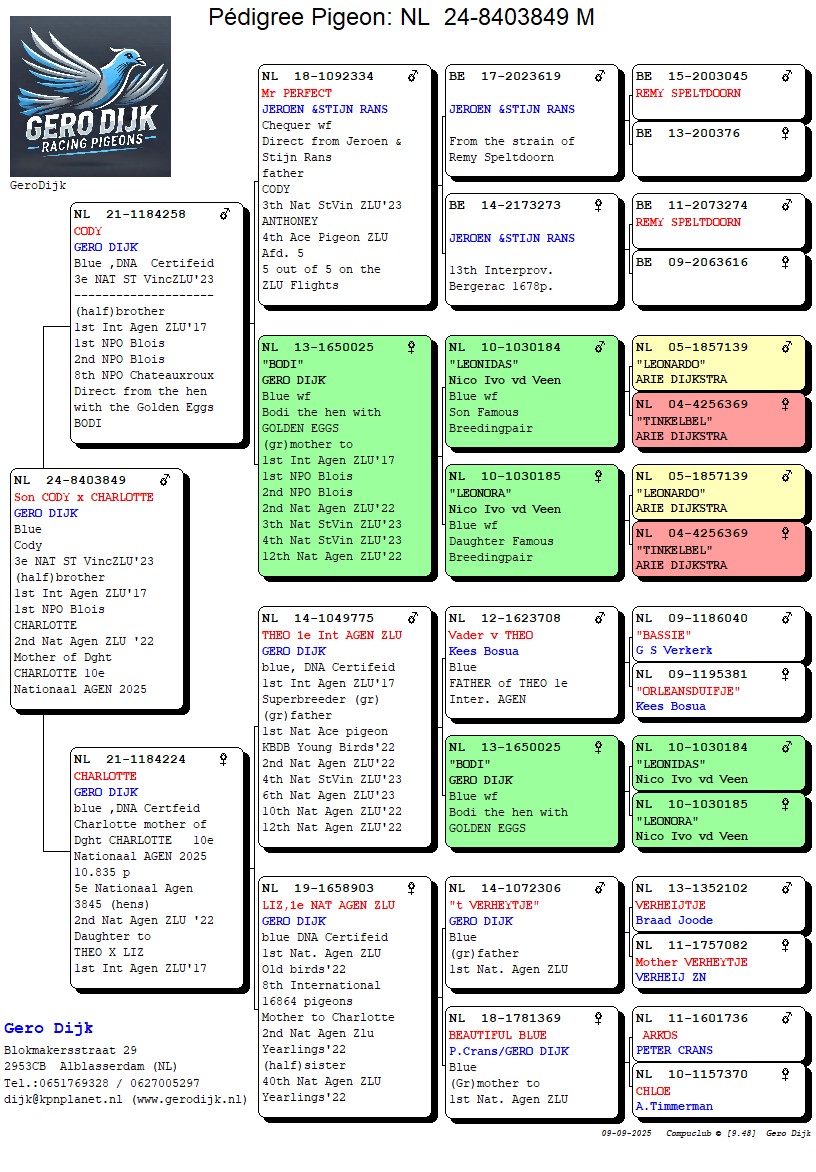816x1172 pixels.
Task: Select the female symbol on BEAUTIFUL BLUE's box
Action: point(599,1018)
